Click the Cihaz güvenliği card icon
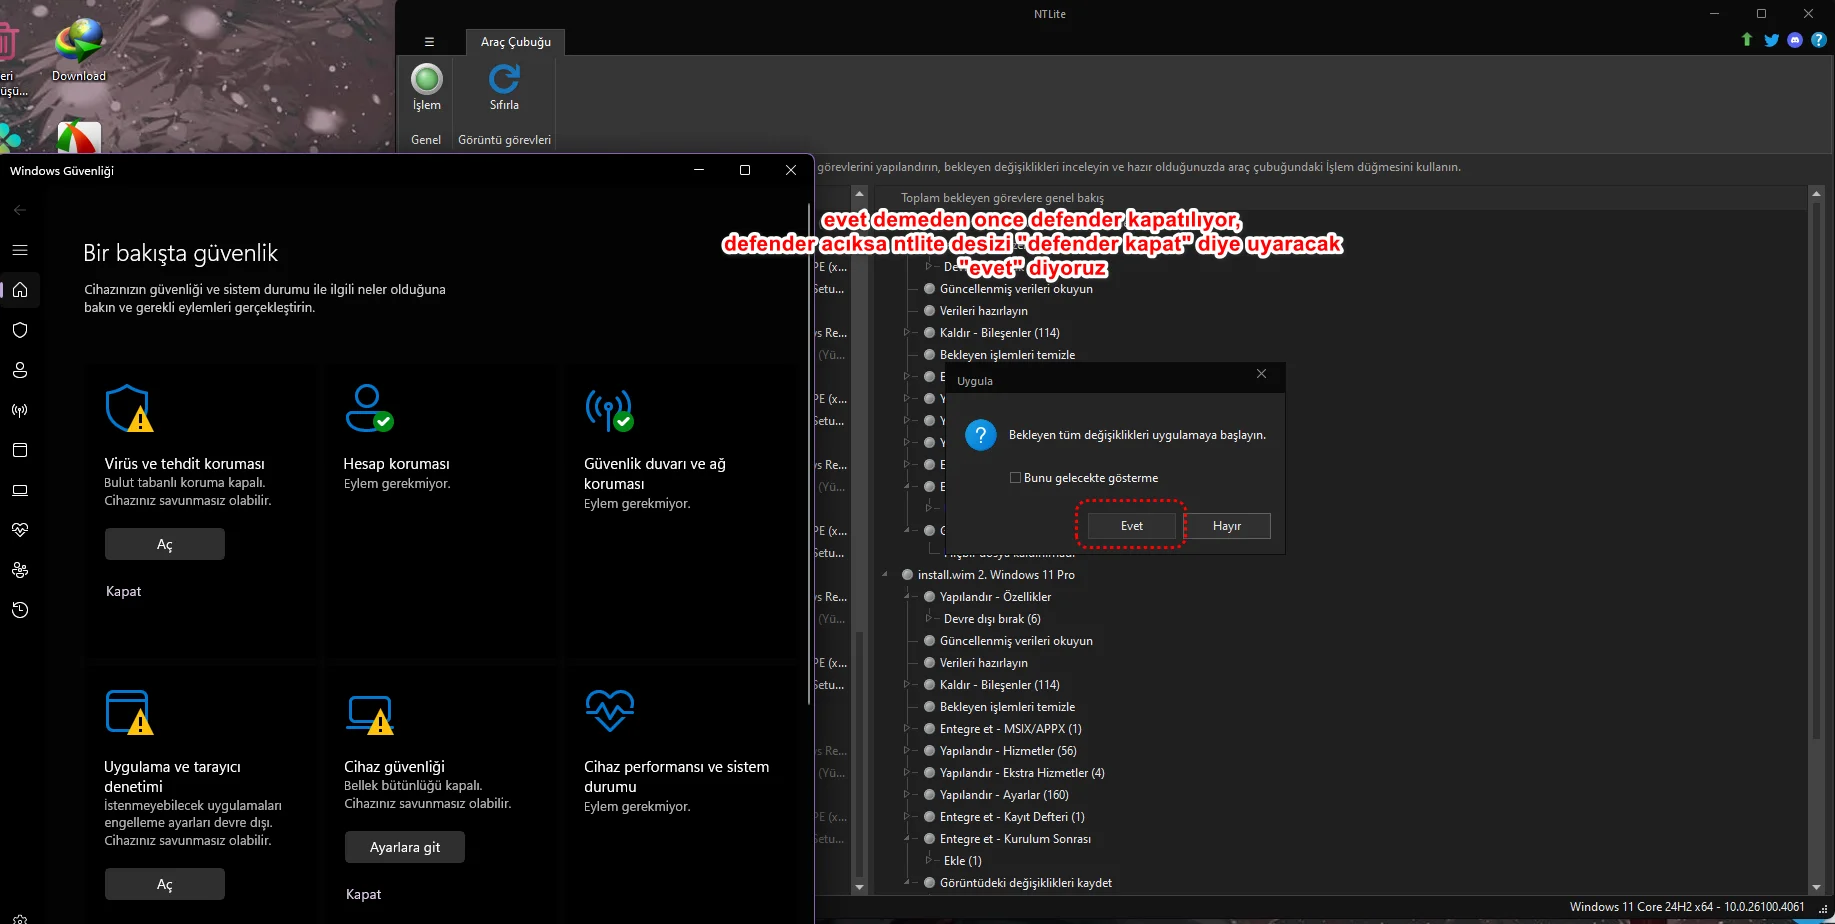This screenshot has width=1835, height=924. [x=369, y=714]
